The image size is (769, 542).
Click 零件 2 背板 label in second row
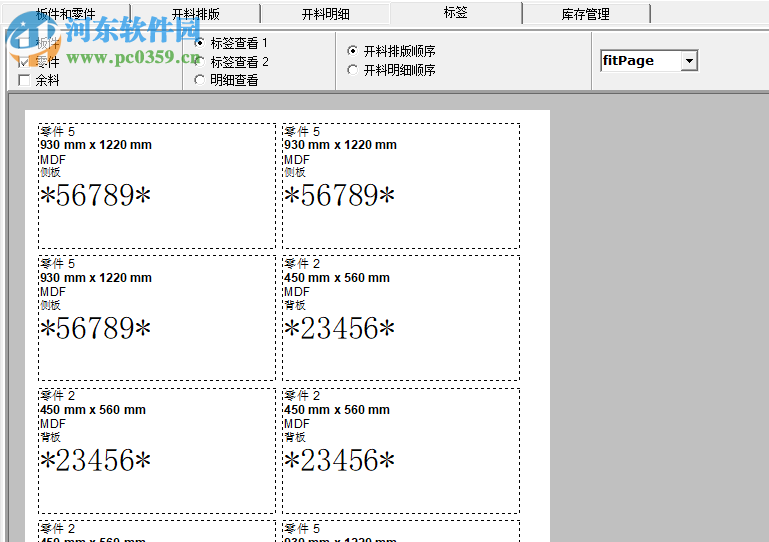(401, 317)
